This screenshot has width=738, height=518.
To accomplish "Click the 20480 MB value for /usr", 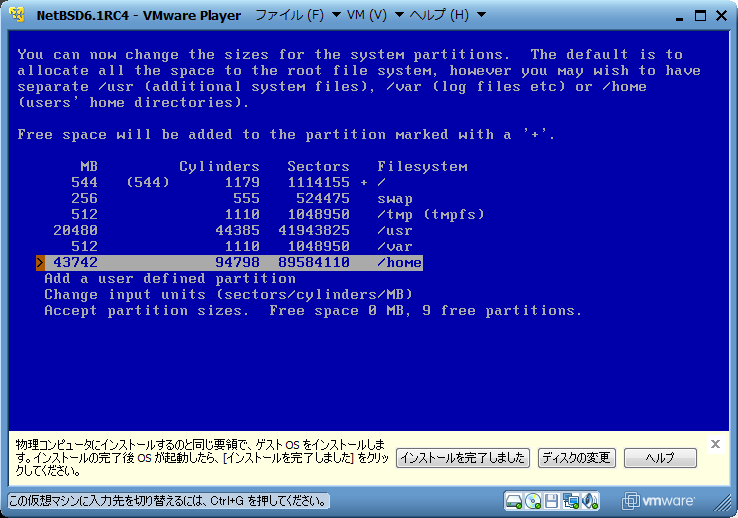I will (x=75, y=231).
